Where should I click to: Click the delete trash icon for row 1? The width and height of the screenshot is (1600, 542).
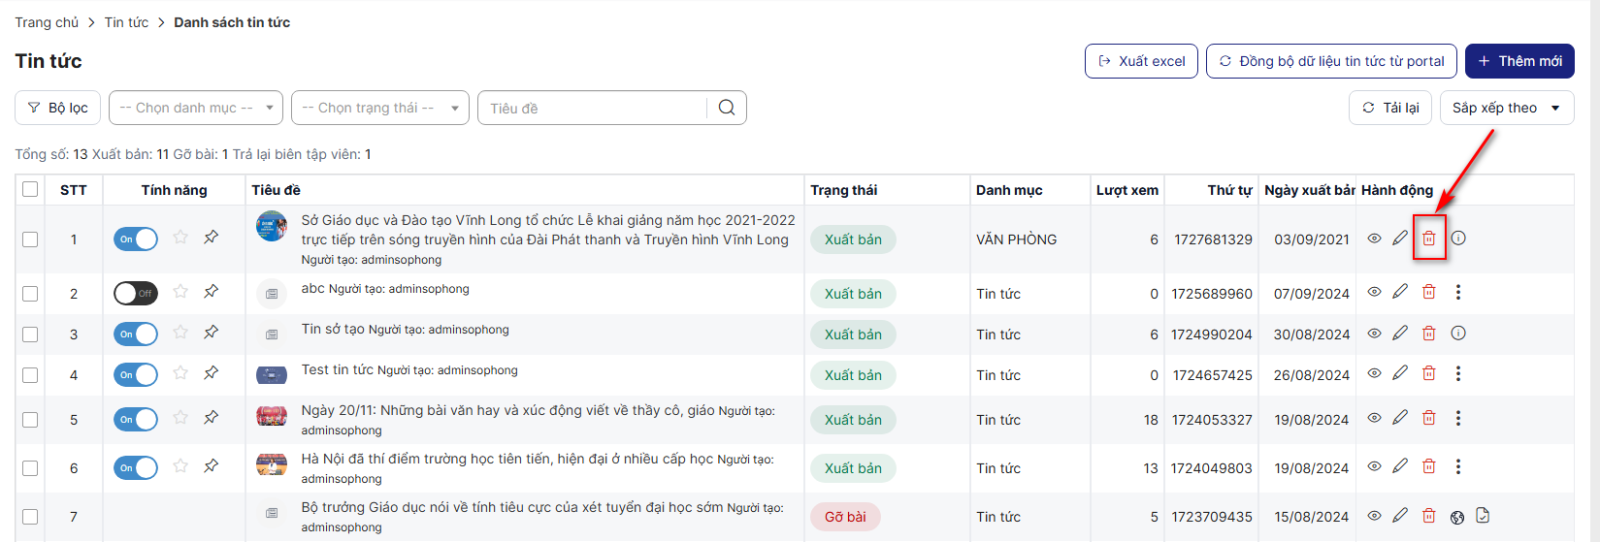1429,239
